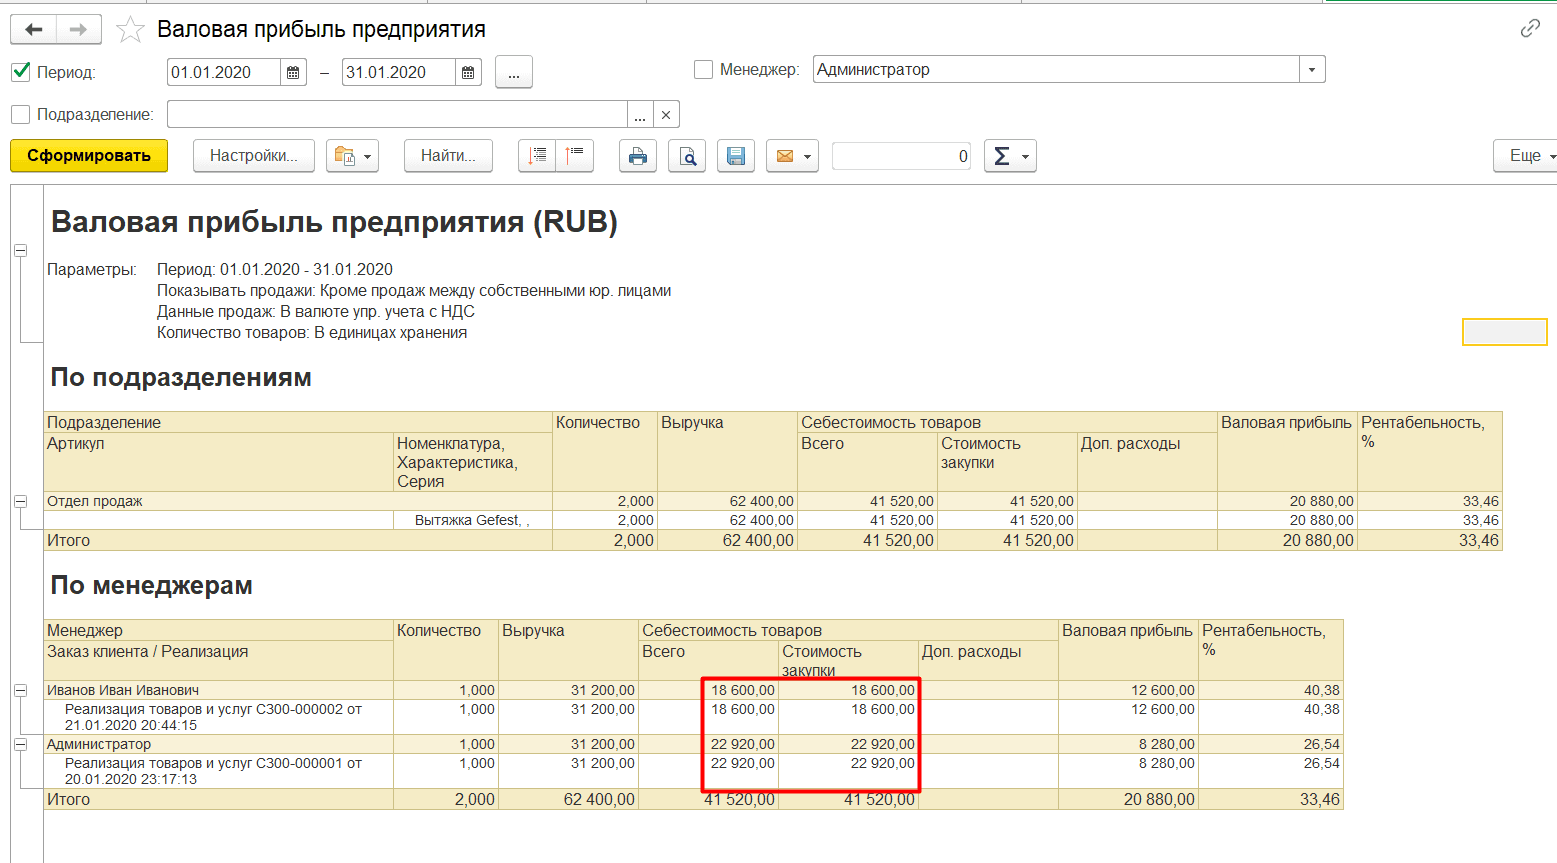This screenshot has width=1557, height=863.
Task: Expand all report groups icon
Action: click(x=537, y=156)
